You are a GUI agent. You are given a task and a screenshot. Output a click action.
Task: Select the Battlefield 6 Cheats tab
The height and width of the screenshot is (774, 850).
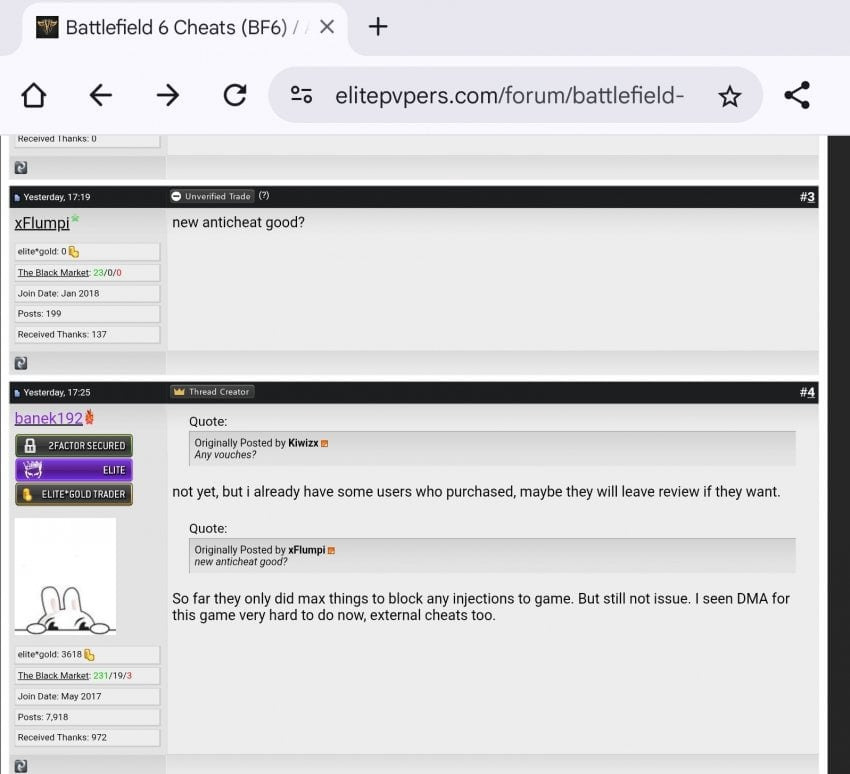click(x=184, y=28)
